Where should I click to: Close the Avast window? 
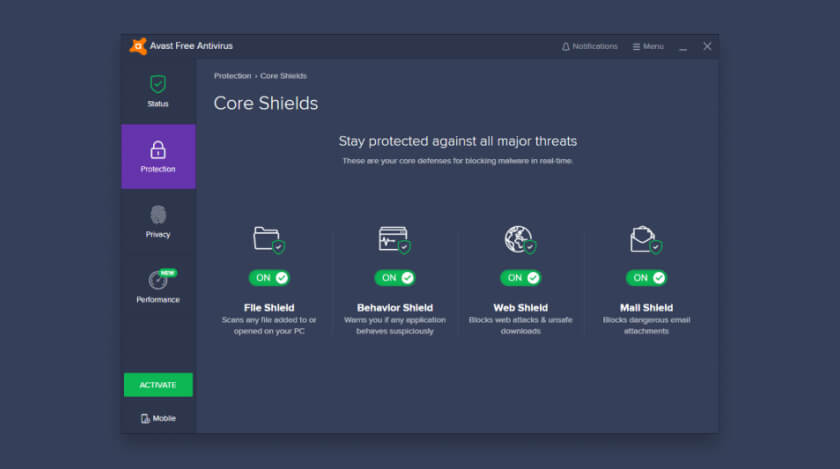tap(707, 47)
